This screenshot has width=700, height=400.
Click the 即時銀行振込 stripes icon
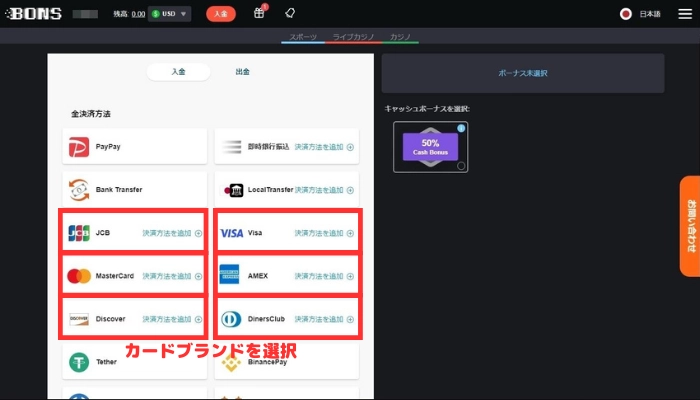[232, 147]
